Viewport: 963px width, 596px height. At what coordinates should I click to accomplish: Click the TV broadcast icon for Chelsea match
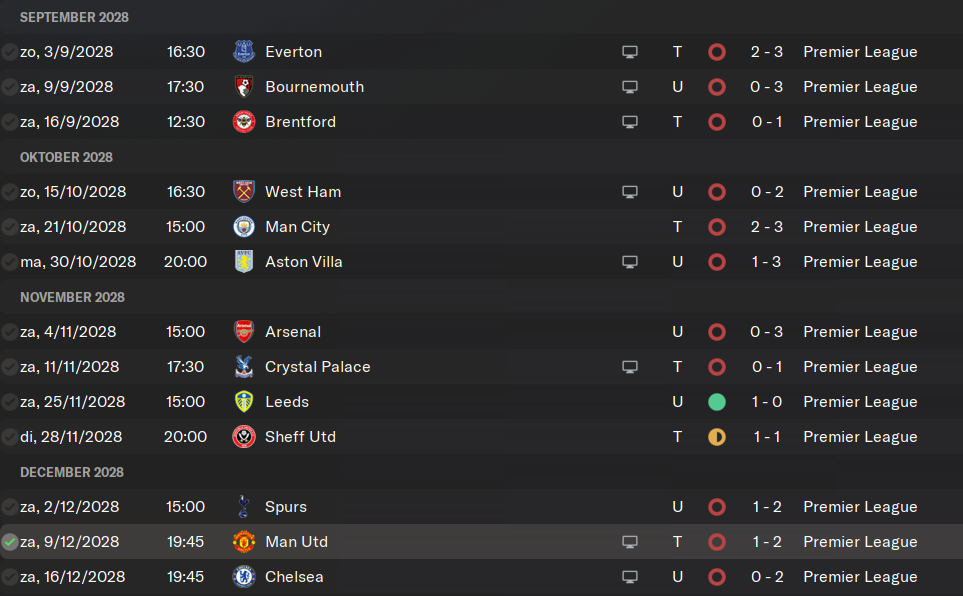(630, 577)
